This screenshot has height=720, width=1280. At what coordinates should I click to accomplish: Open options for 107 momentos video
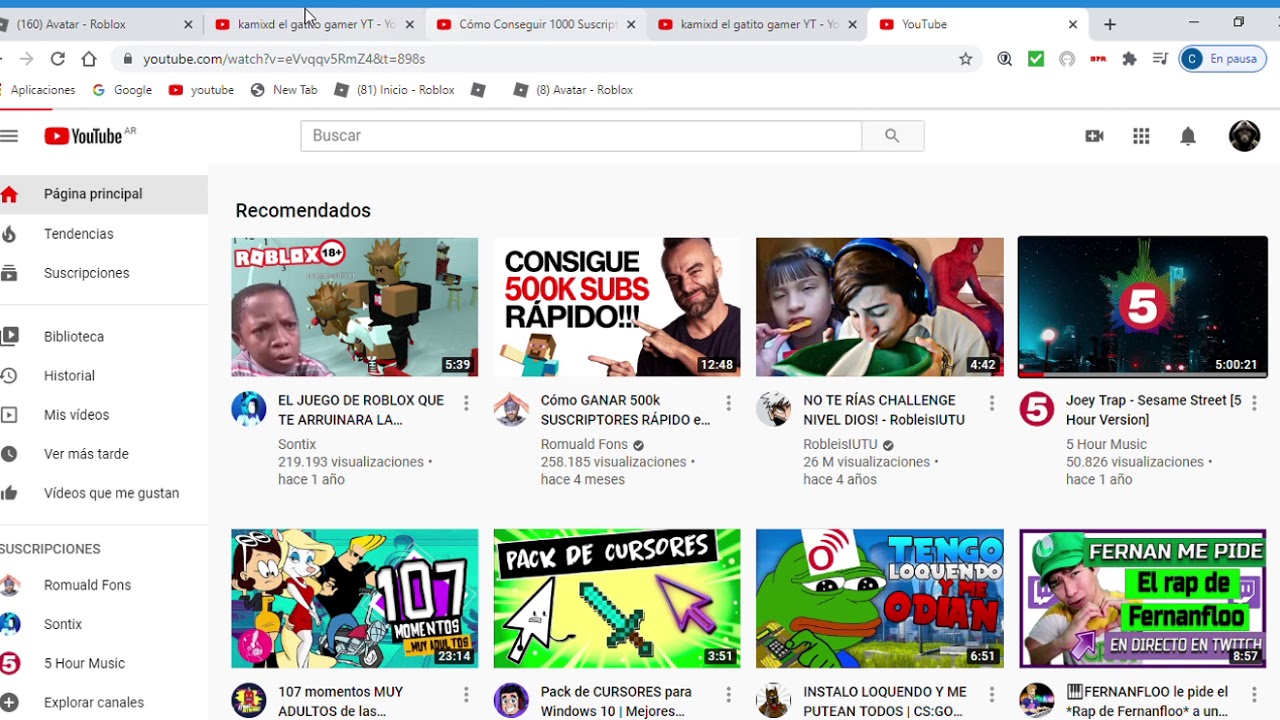point(466,695)
